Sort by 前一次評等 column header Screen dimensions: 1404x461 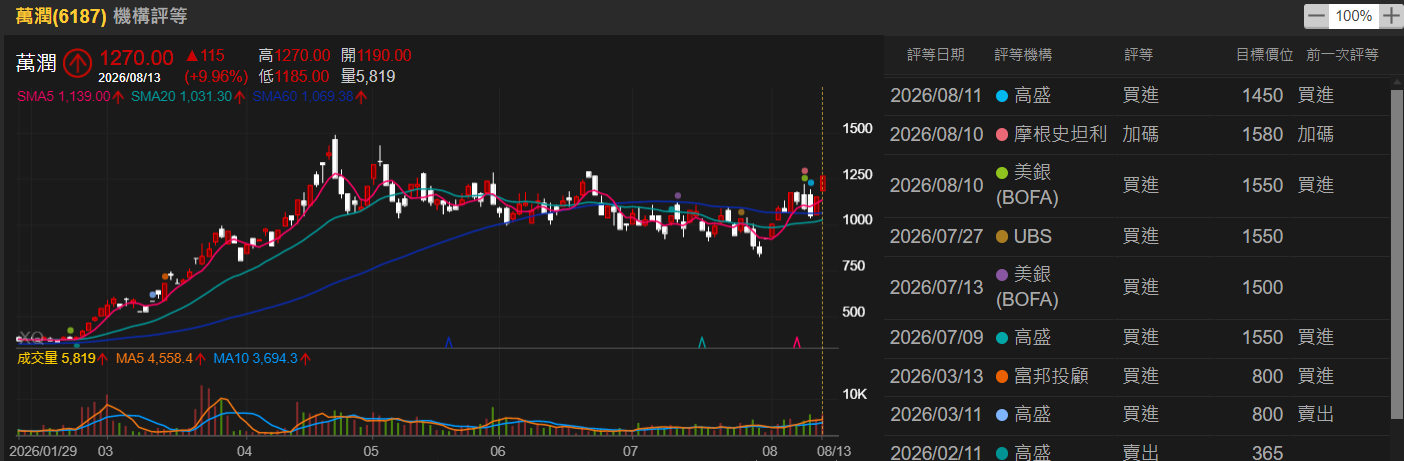[1342, 55]
